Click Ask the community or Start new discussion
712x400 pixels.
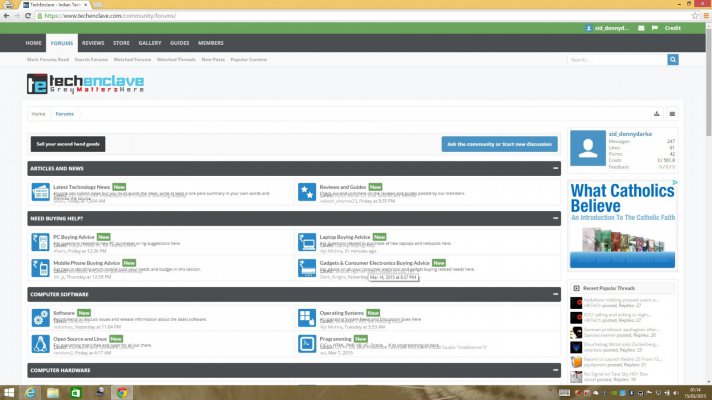click(x=499, y=144)
